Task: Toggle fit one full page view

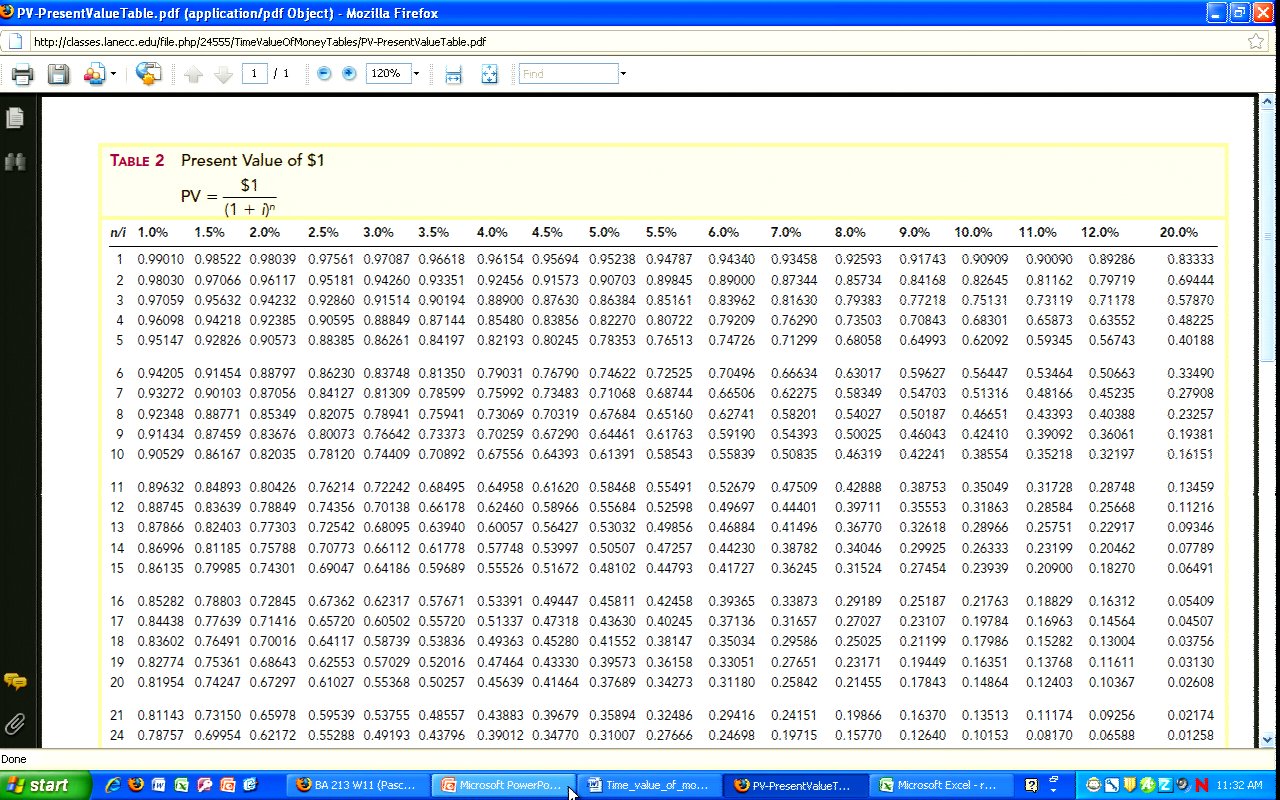Action: click(489, 74)
